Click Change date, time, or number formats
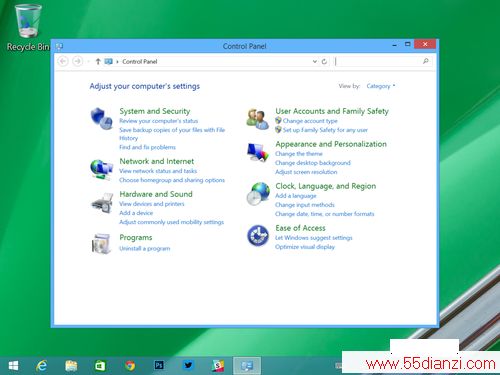 click(325, 214)
